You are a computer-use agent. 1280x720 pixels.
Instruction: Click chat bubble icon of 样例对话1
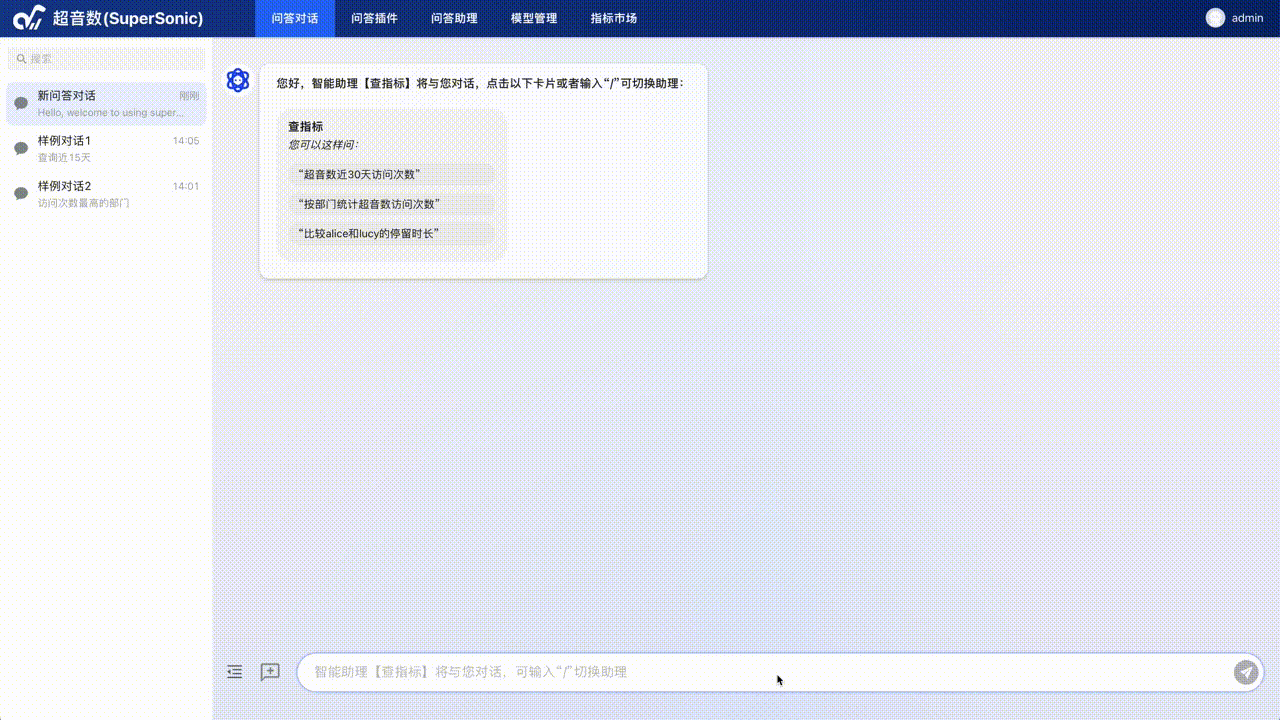point(21,149)
